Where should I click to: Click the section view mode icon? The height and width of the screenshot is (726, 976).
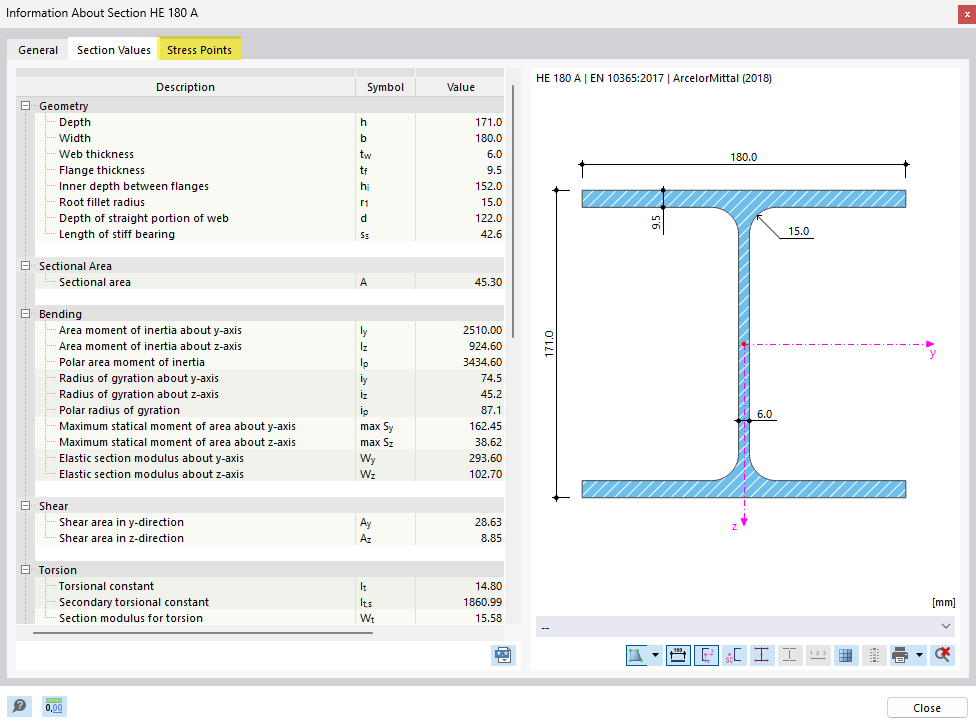(636, 655)
